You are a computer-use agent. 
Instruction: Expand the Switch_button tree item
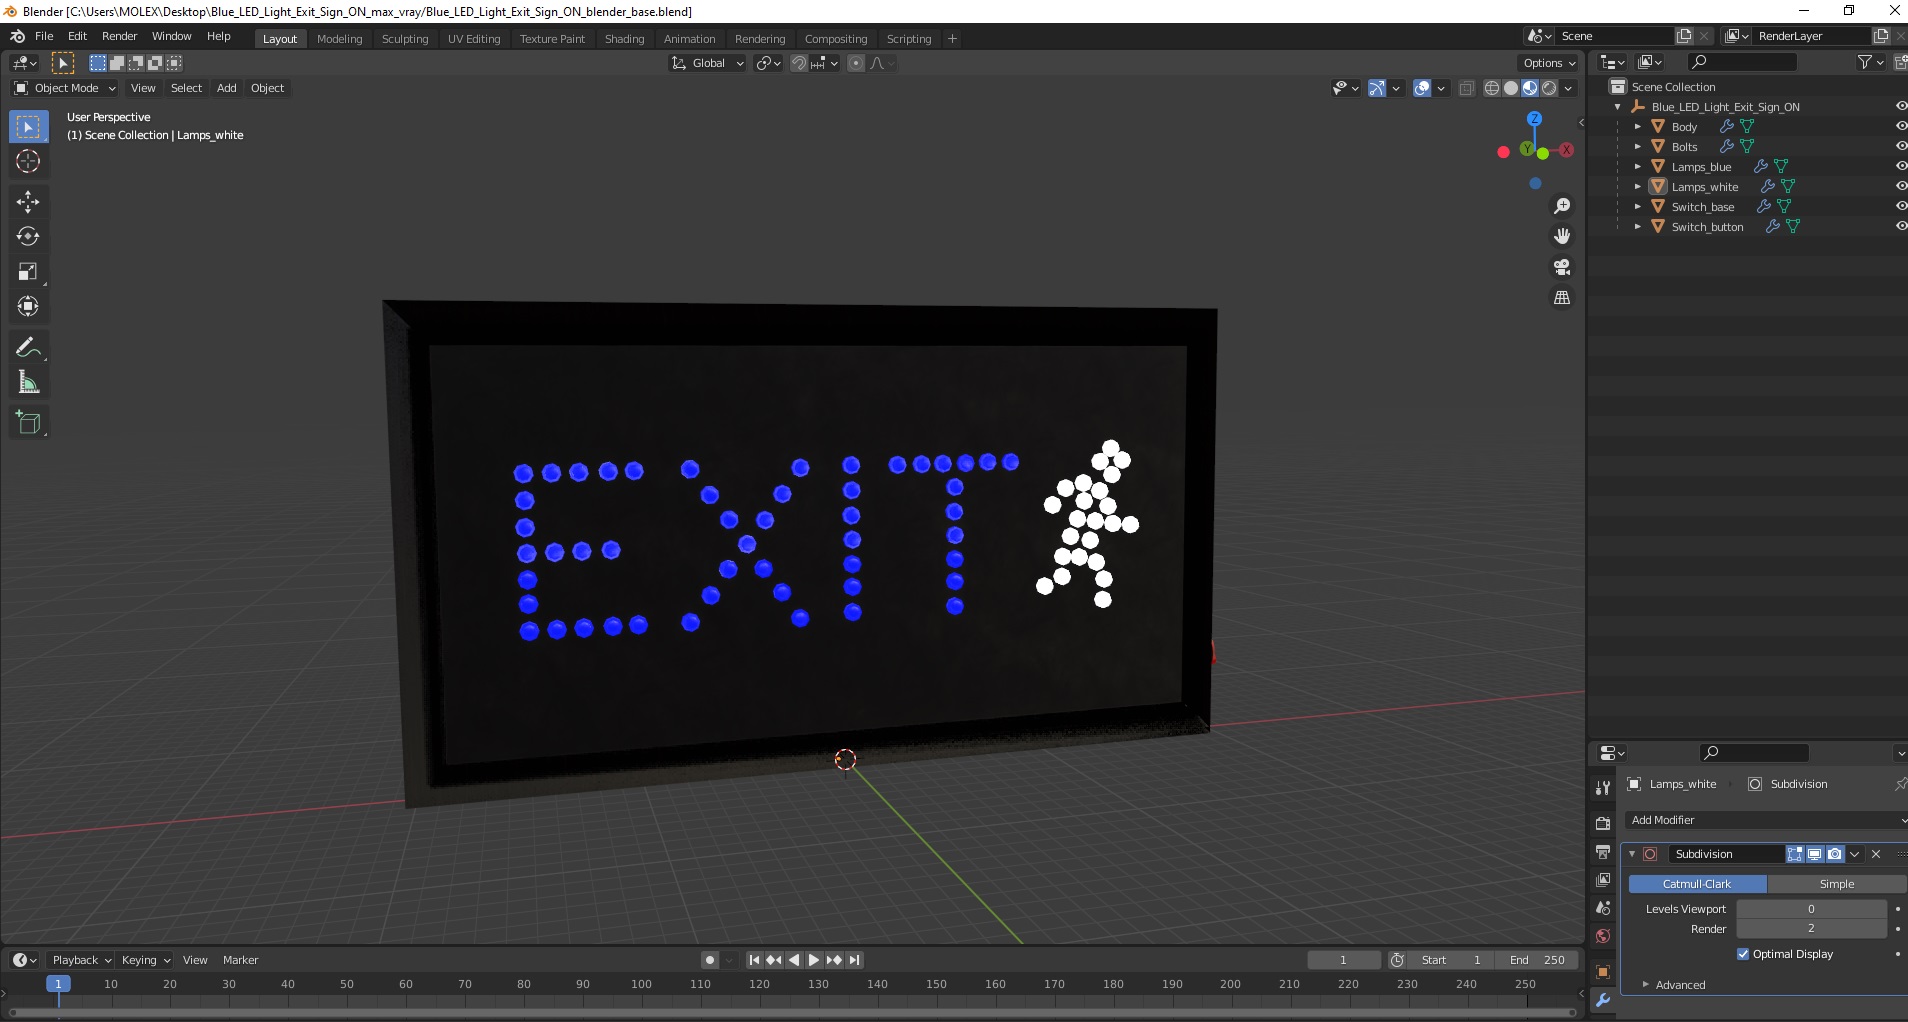click(1637, 227)
